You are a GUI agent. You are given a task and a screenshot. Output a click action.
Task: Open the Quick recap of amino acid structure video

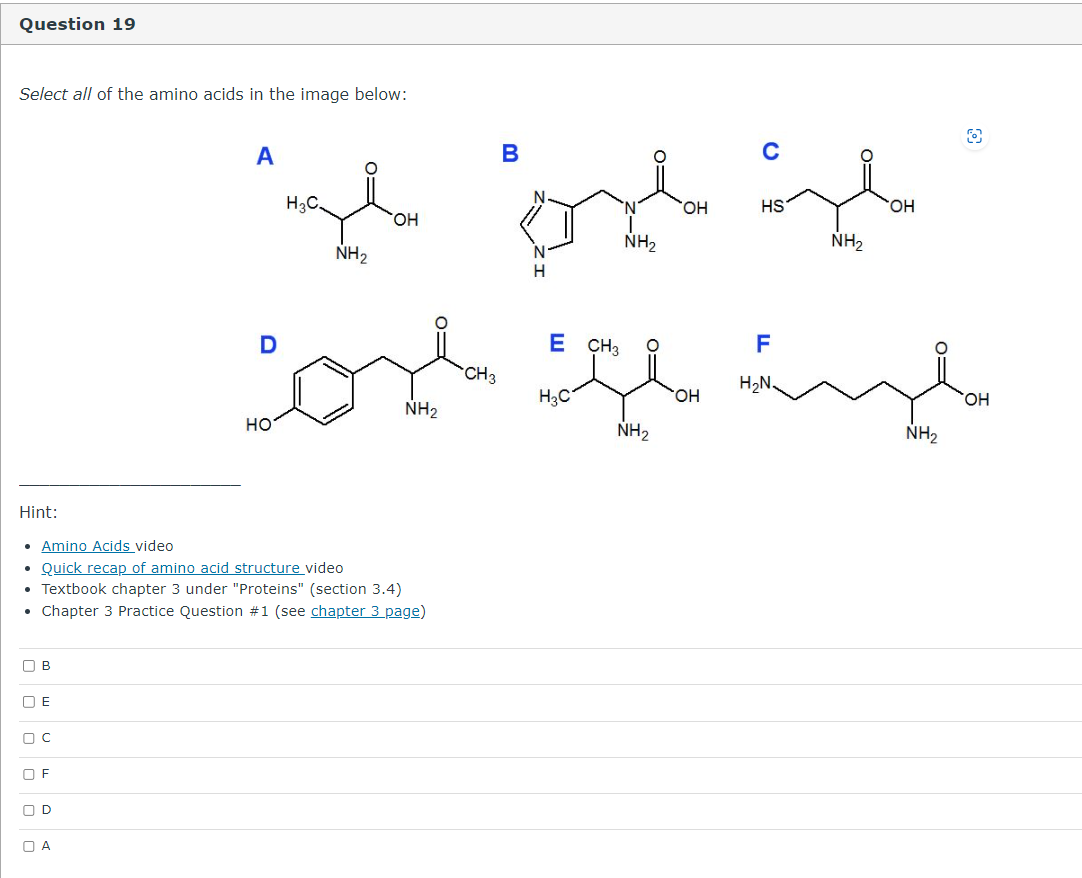pos(171,567)
